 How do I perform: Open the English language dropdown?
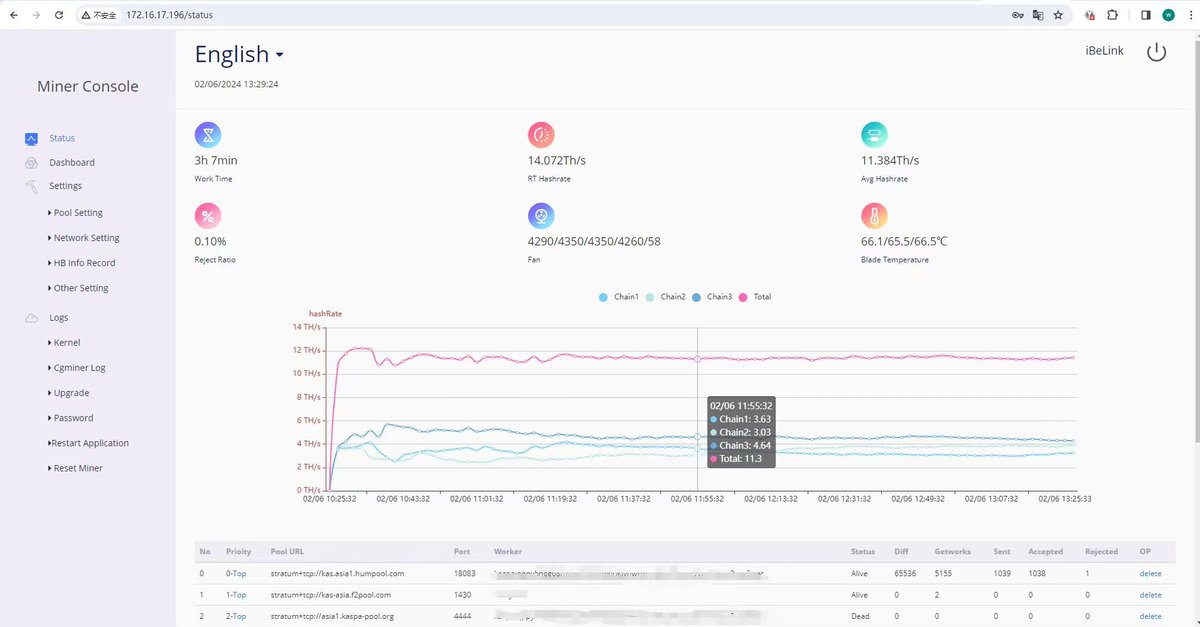pyautogui.click(x=239, y=54)
